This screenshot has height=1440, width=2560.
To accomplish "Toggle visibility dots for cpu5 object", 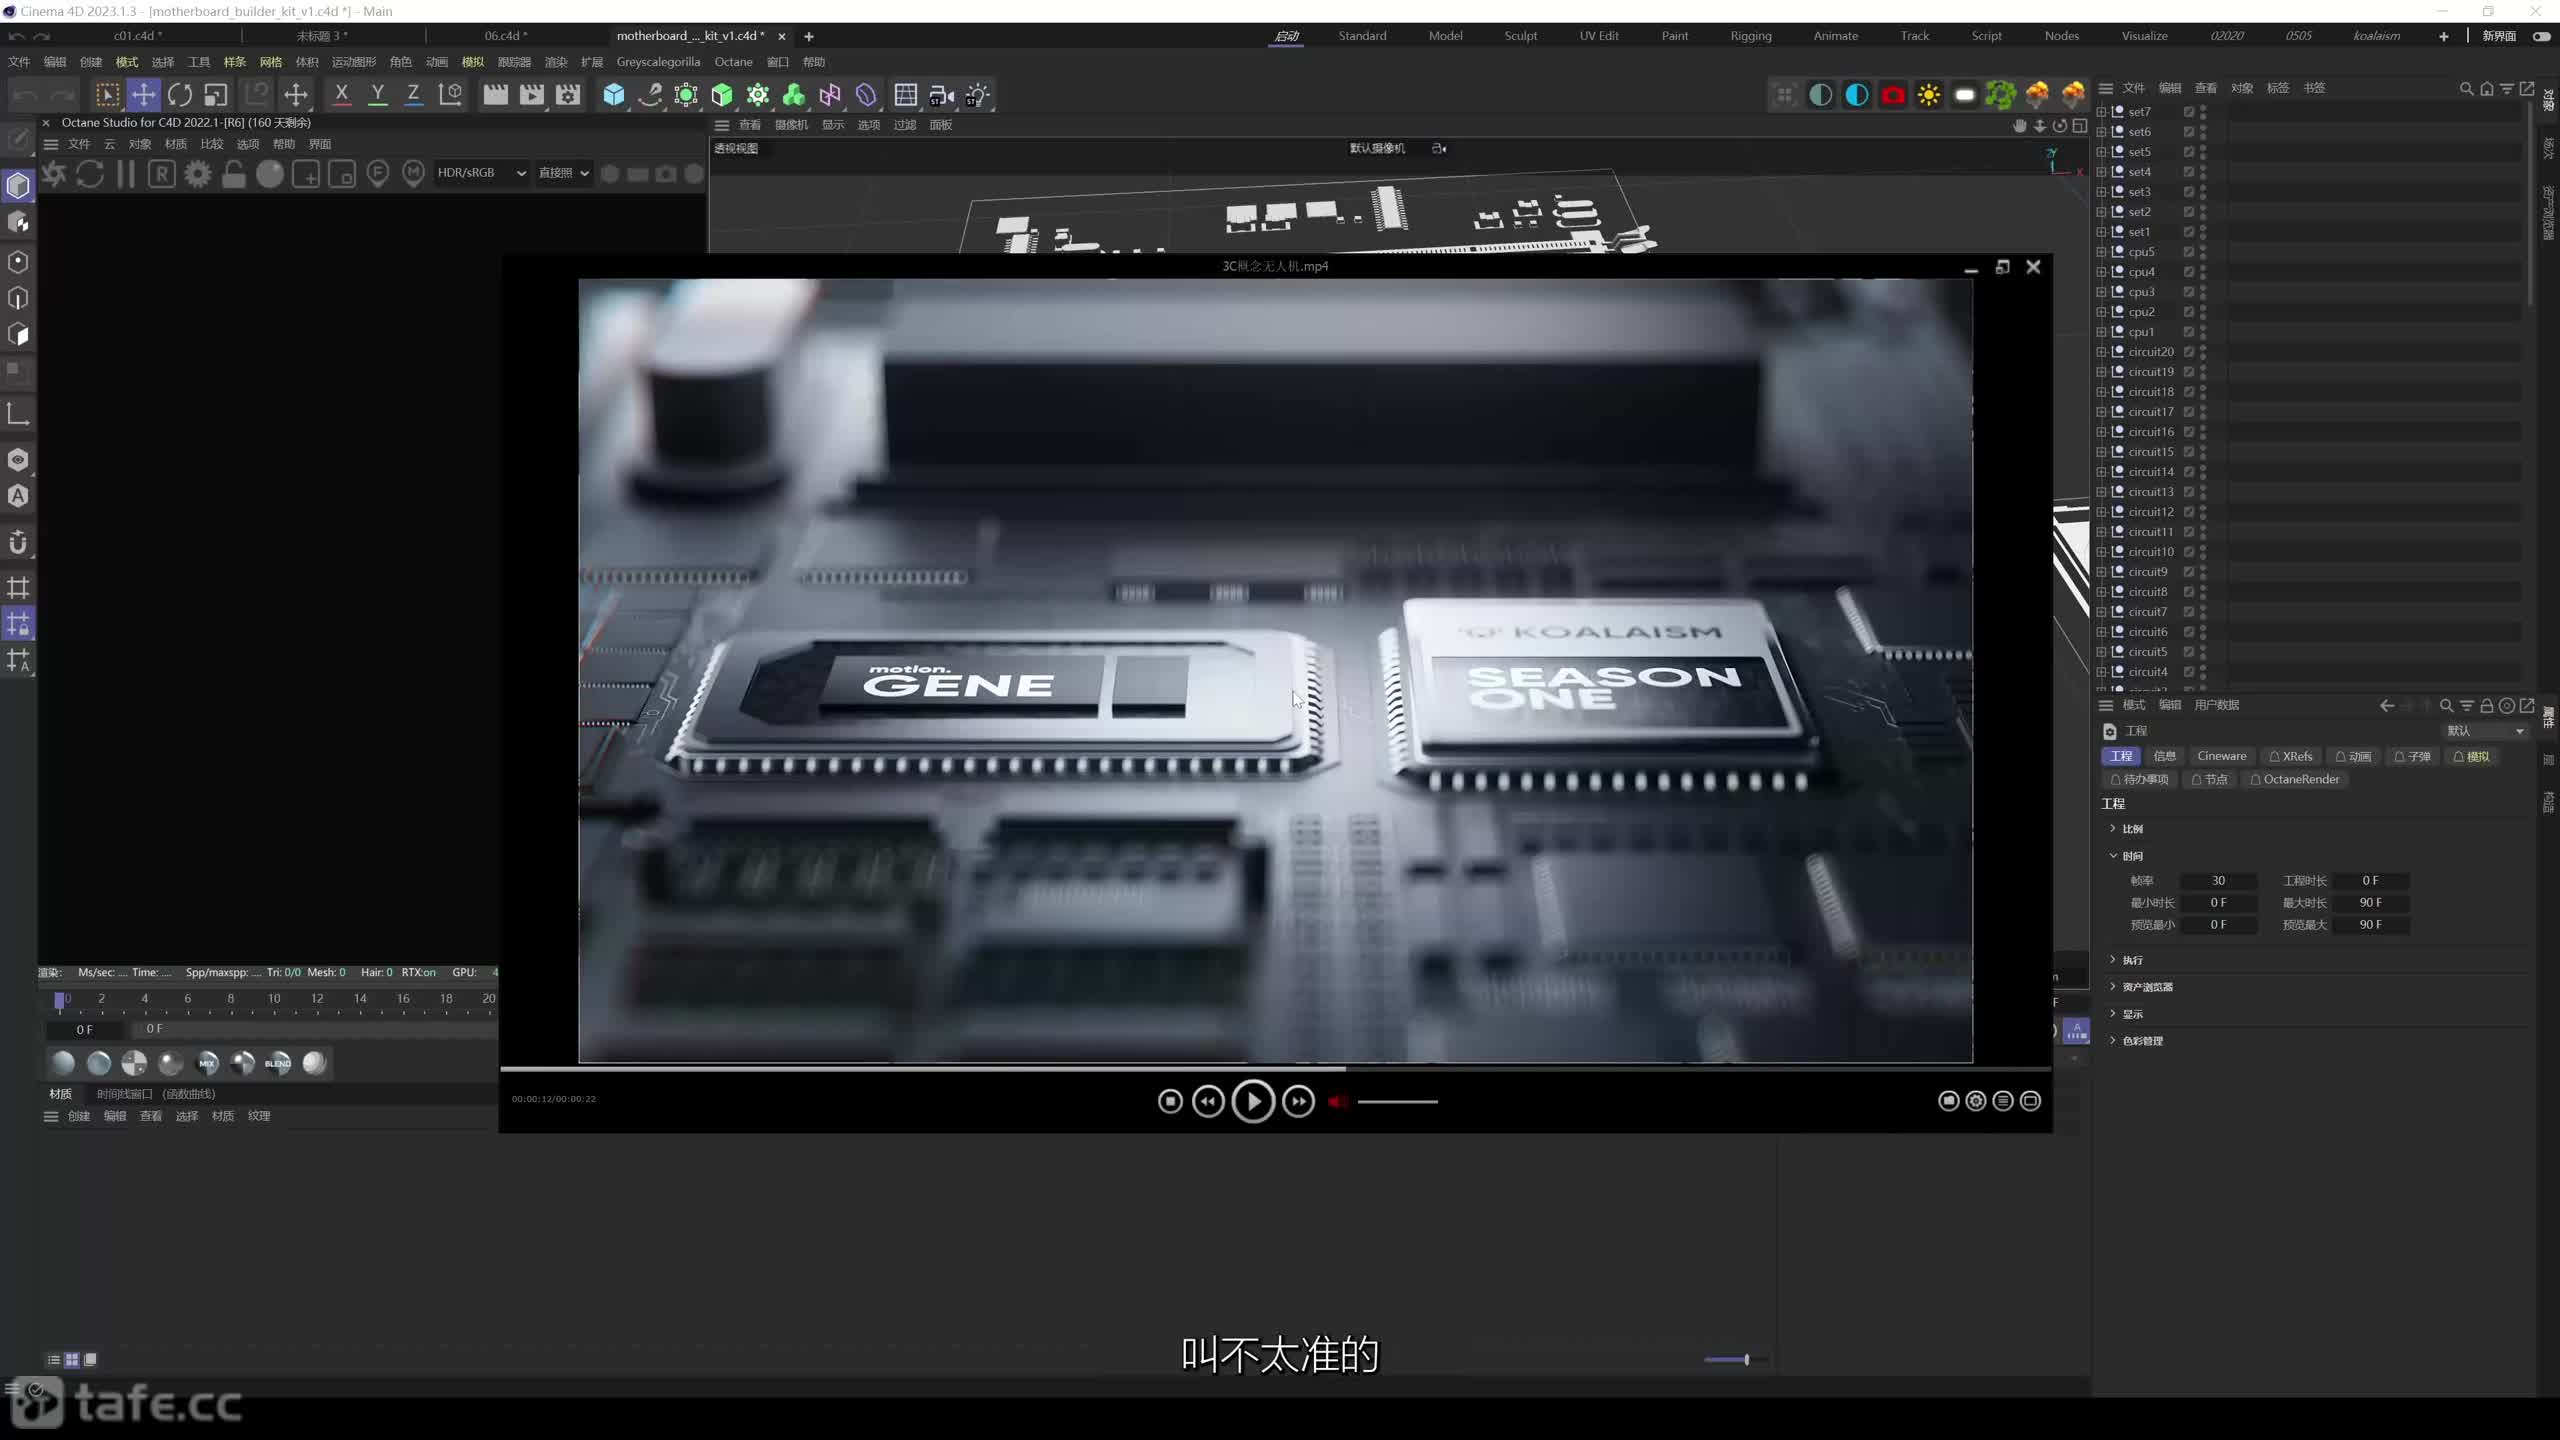I will click(2203, 252).
